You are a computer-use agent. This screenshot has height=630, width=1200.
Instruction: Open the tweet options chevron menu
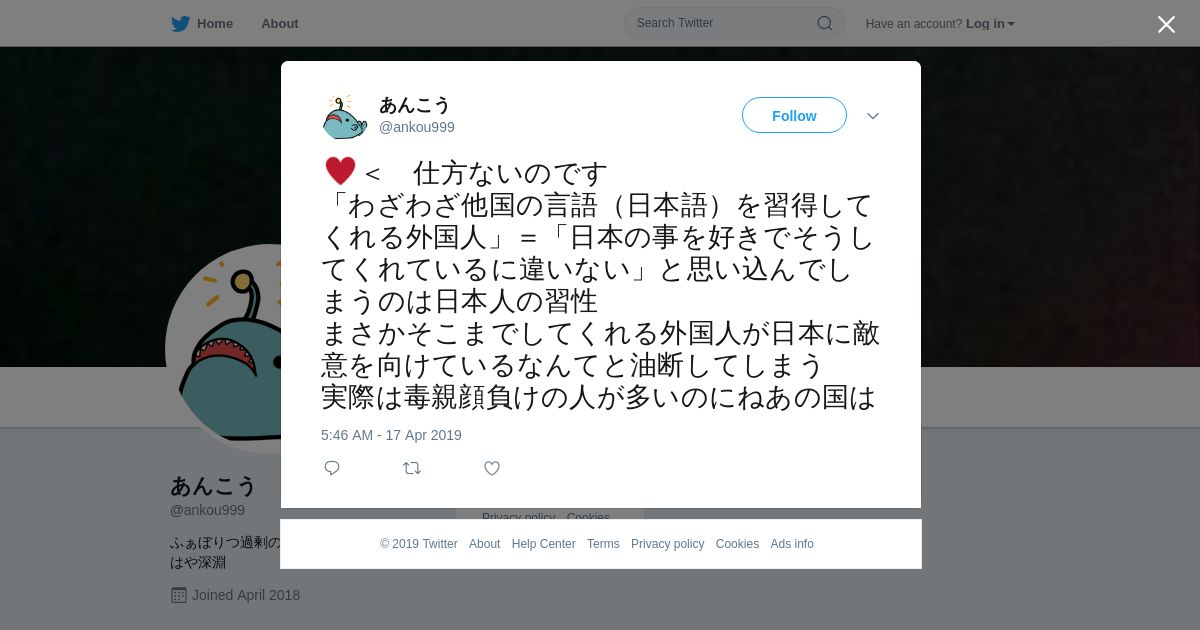[x=873, y=116]
